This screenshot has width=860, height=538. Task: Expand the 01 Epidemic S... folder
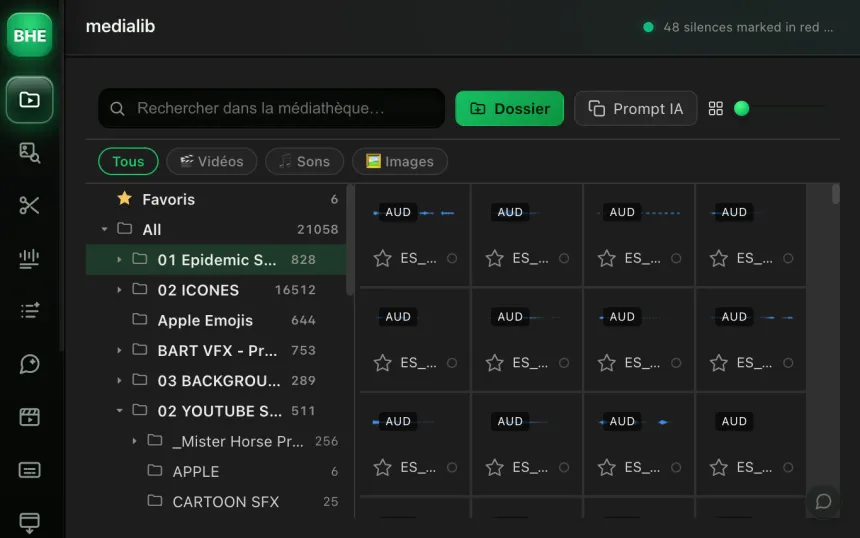click(x=119, y=259)
